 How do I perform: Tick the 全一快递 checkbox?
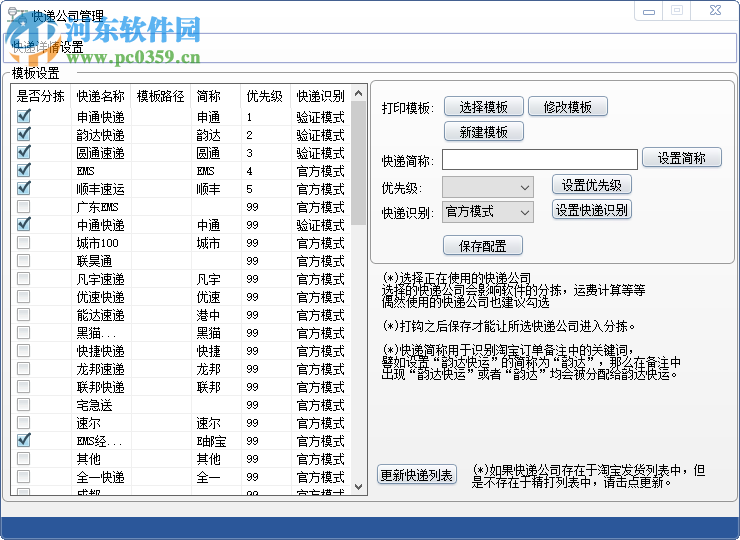[24, 476]
